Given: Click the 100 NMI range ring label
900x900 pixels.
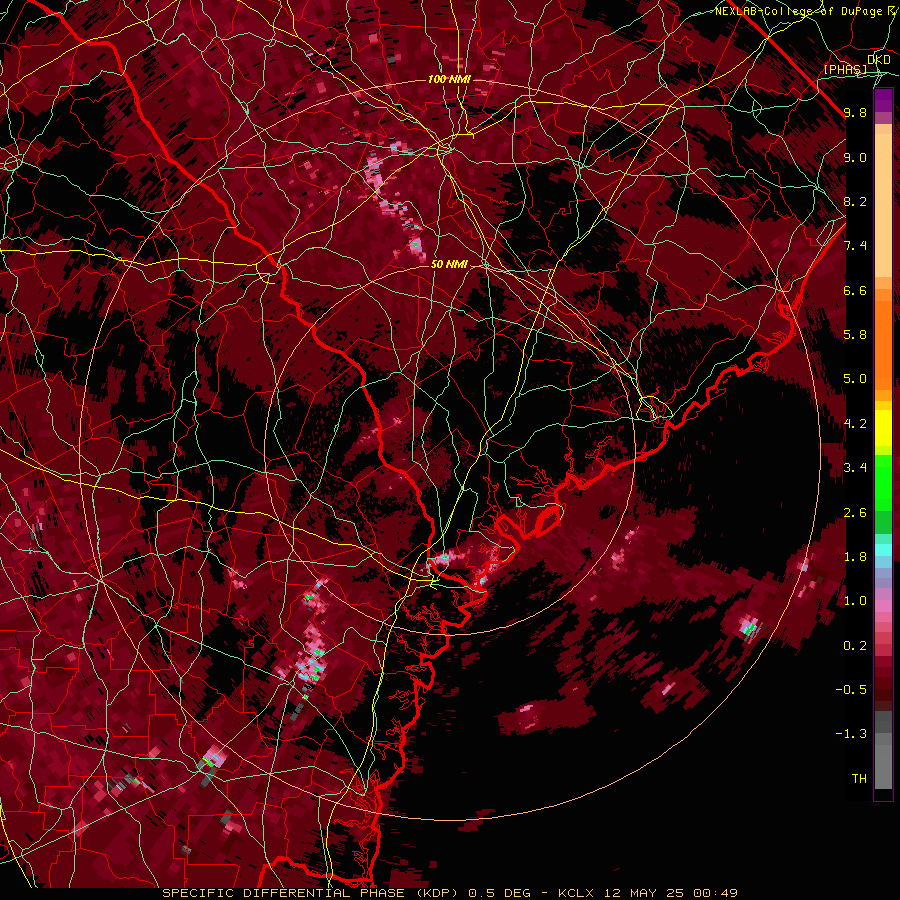Looking at the screenshot, I should [449, 79].
